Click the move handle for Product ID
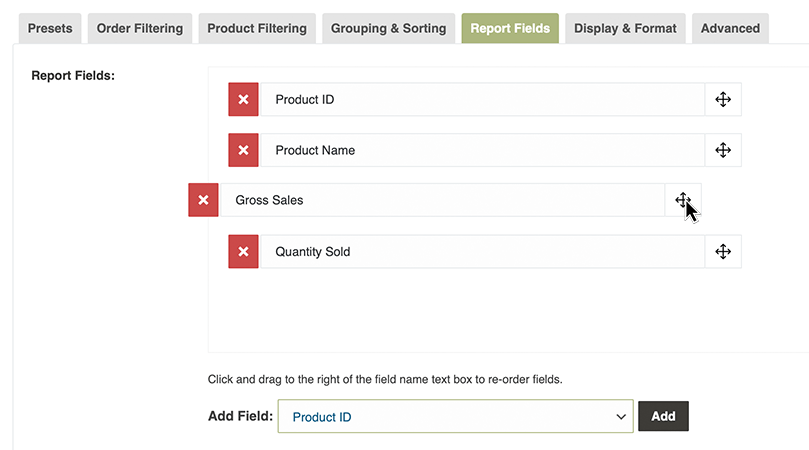The image size is (809, 450). coord(723,100)
